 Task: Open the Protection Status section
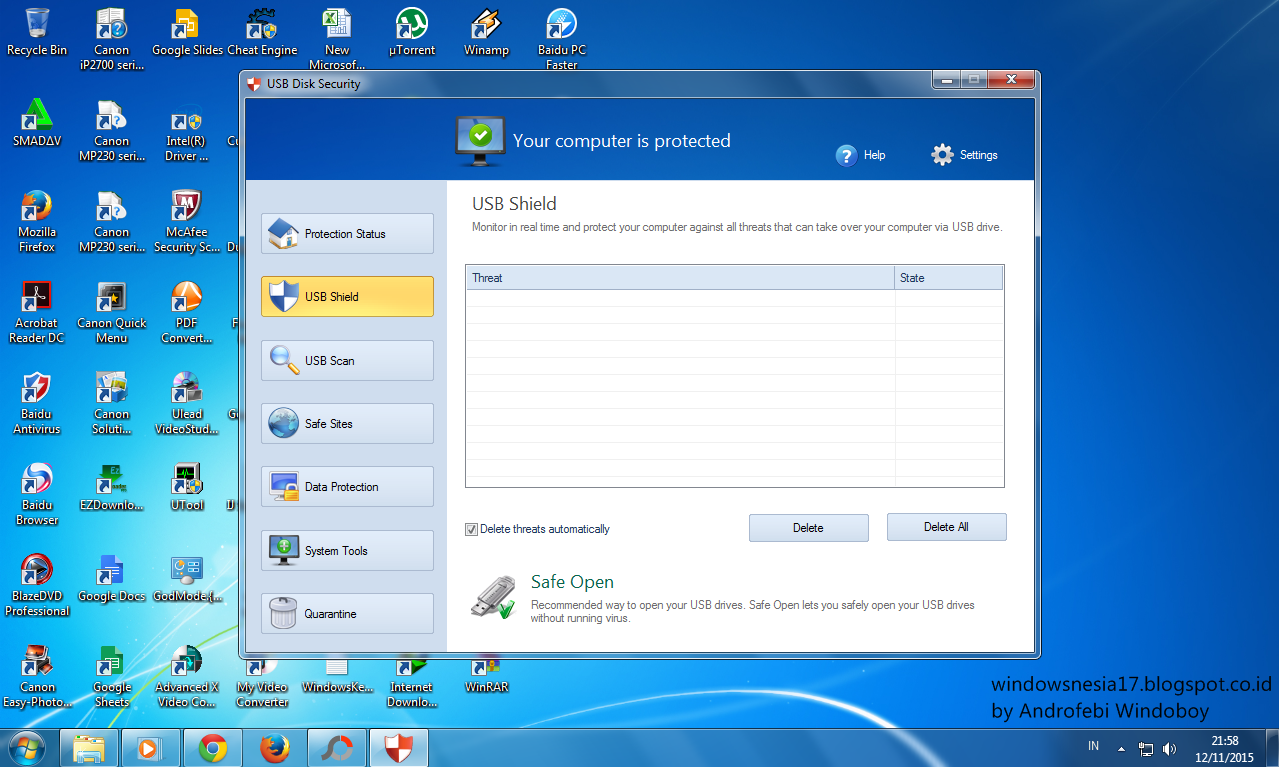pos(347,233)
